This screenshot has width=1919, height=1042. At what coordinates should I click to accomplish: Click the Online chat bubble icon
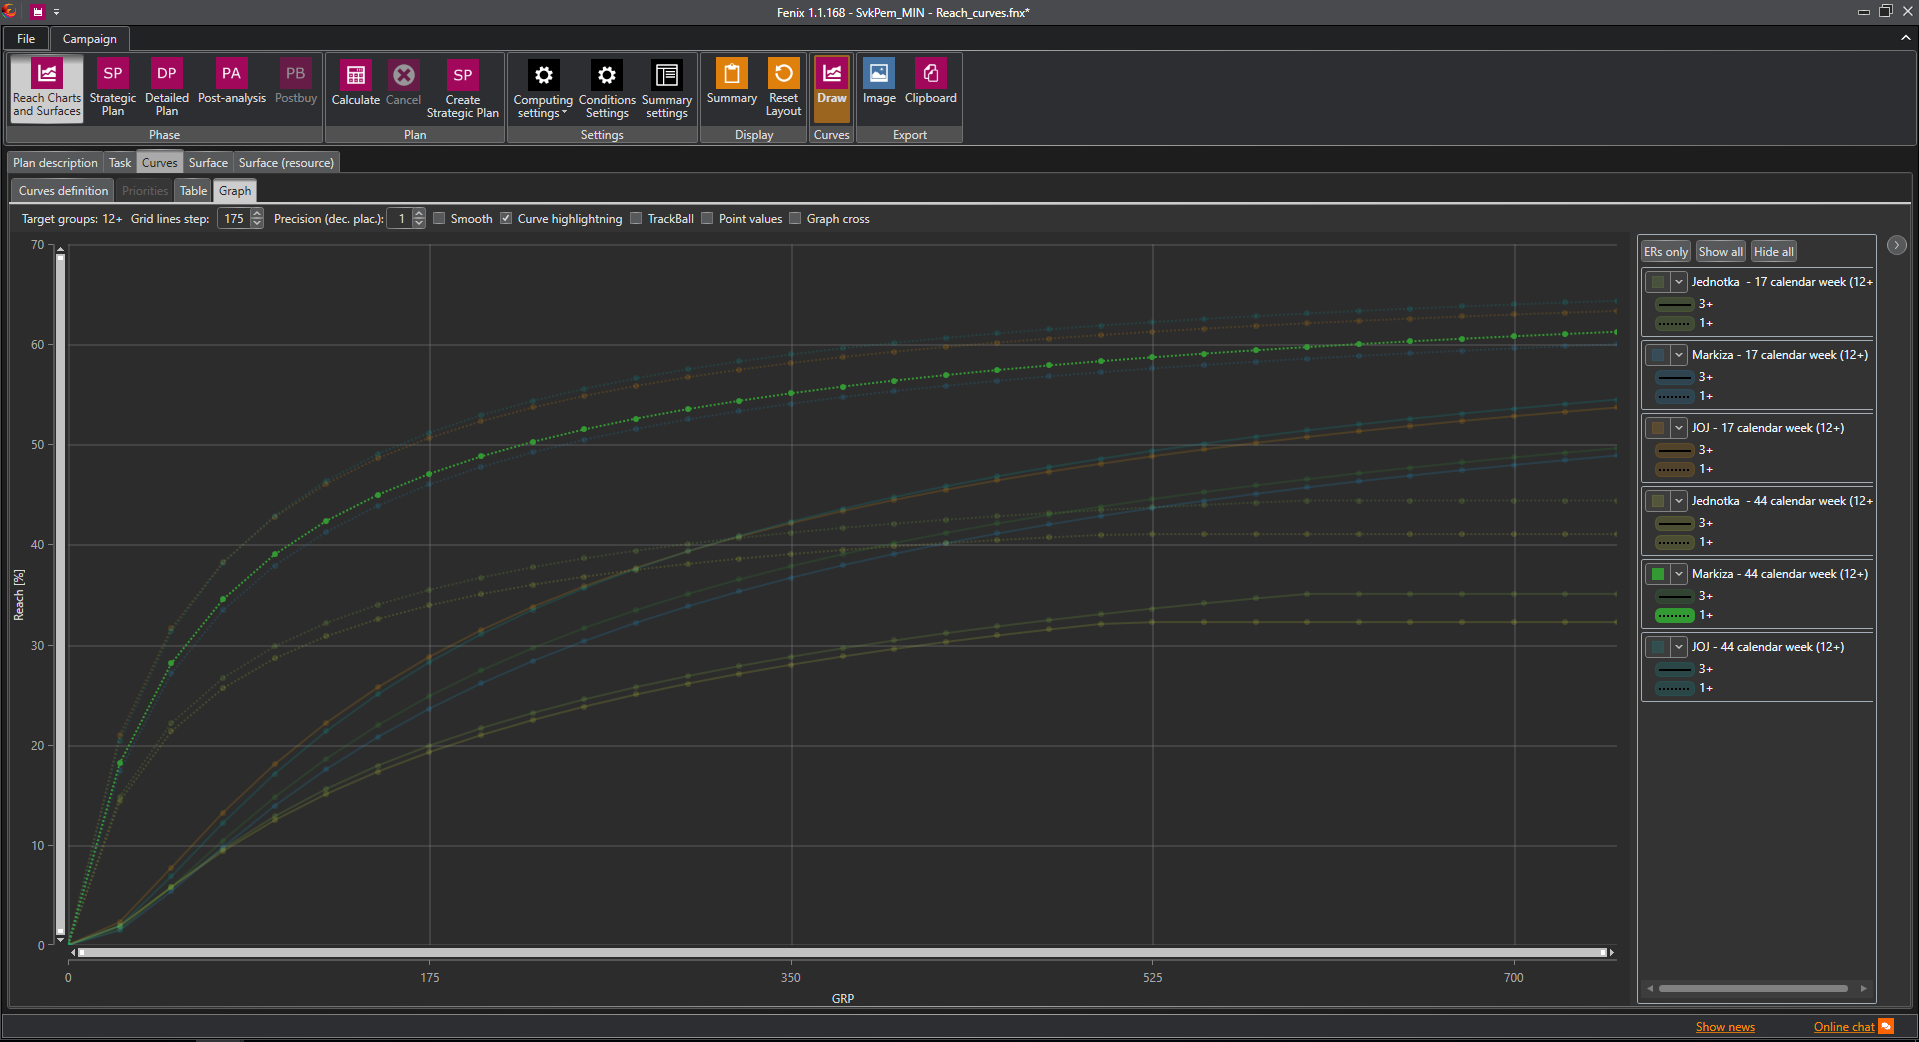coord(1886,1026)
